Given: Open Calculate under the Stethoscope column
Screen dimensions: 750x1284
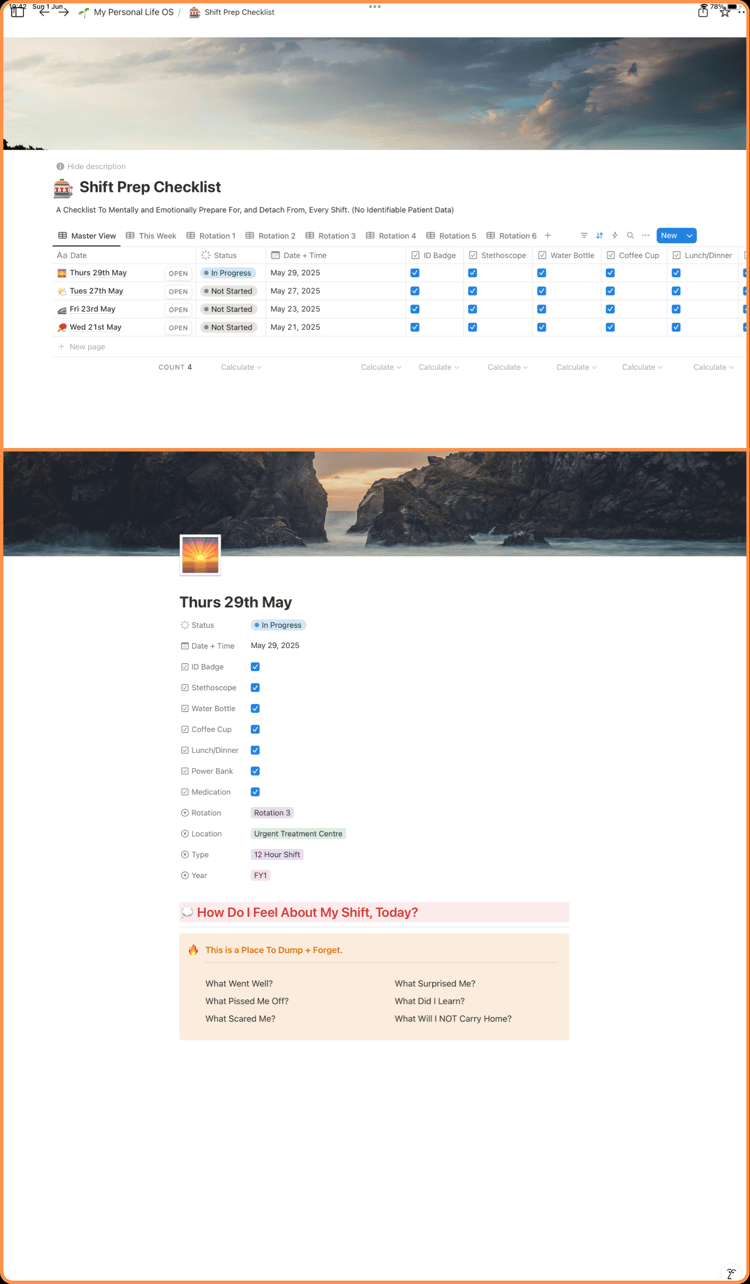Looking at the screenshot, I should [x=508, y=367].
